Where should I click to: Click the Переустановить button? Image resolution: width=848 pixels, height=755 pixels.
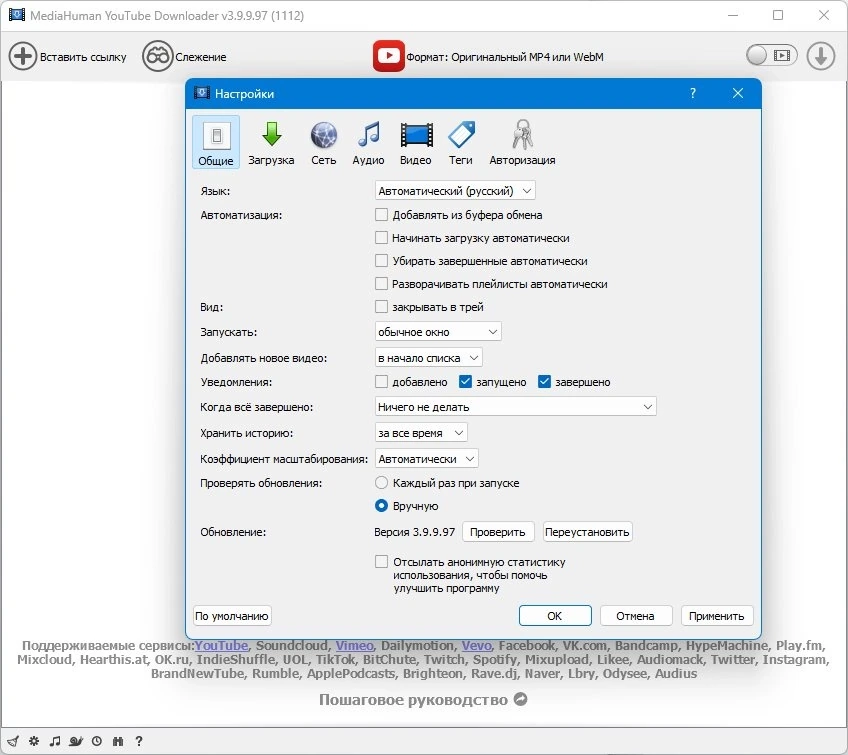point(587,532)
